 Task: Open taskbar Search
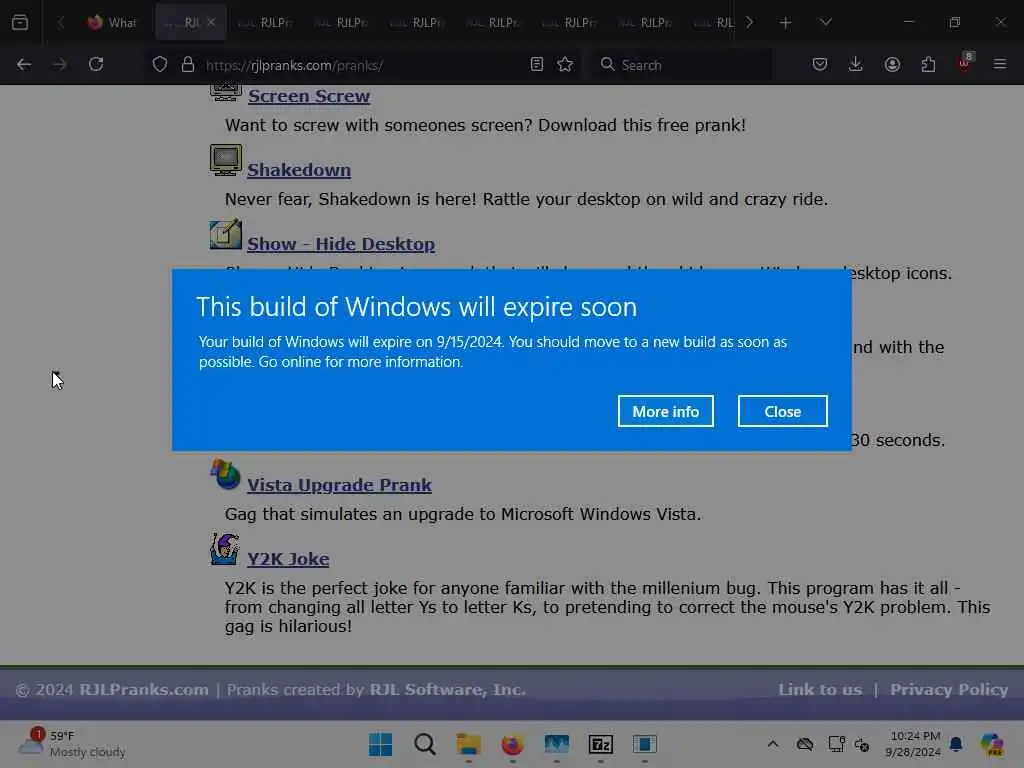(424, 744)
